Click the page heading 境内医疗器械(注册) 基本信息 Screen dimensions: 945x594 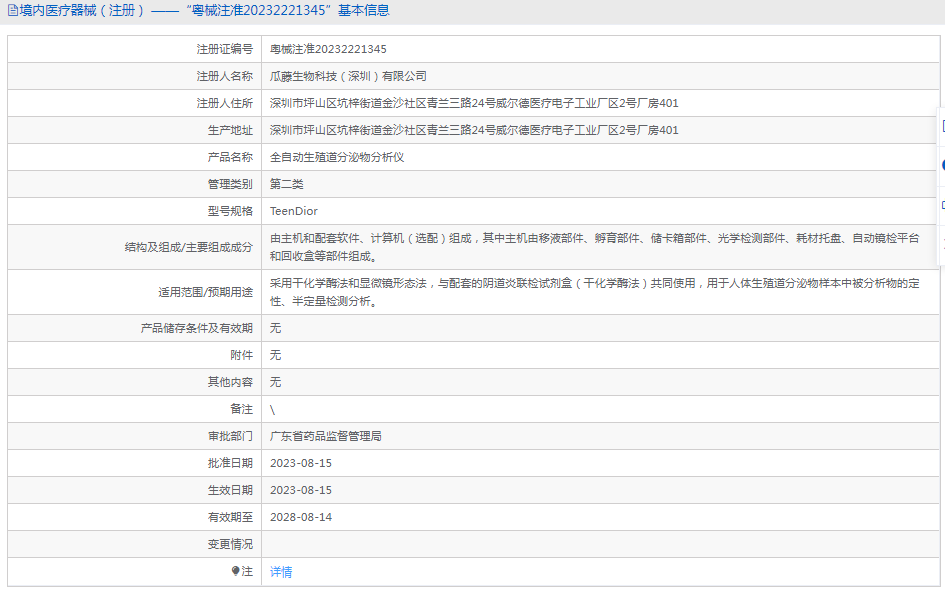(x=204, y=10)
